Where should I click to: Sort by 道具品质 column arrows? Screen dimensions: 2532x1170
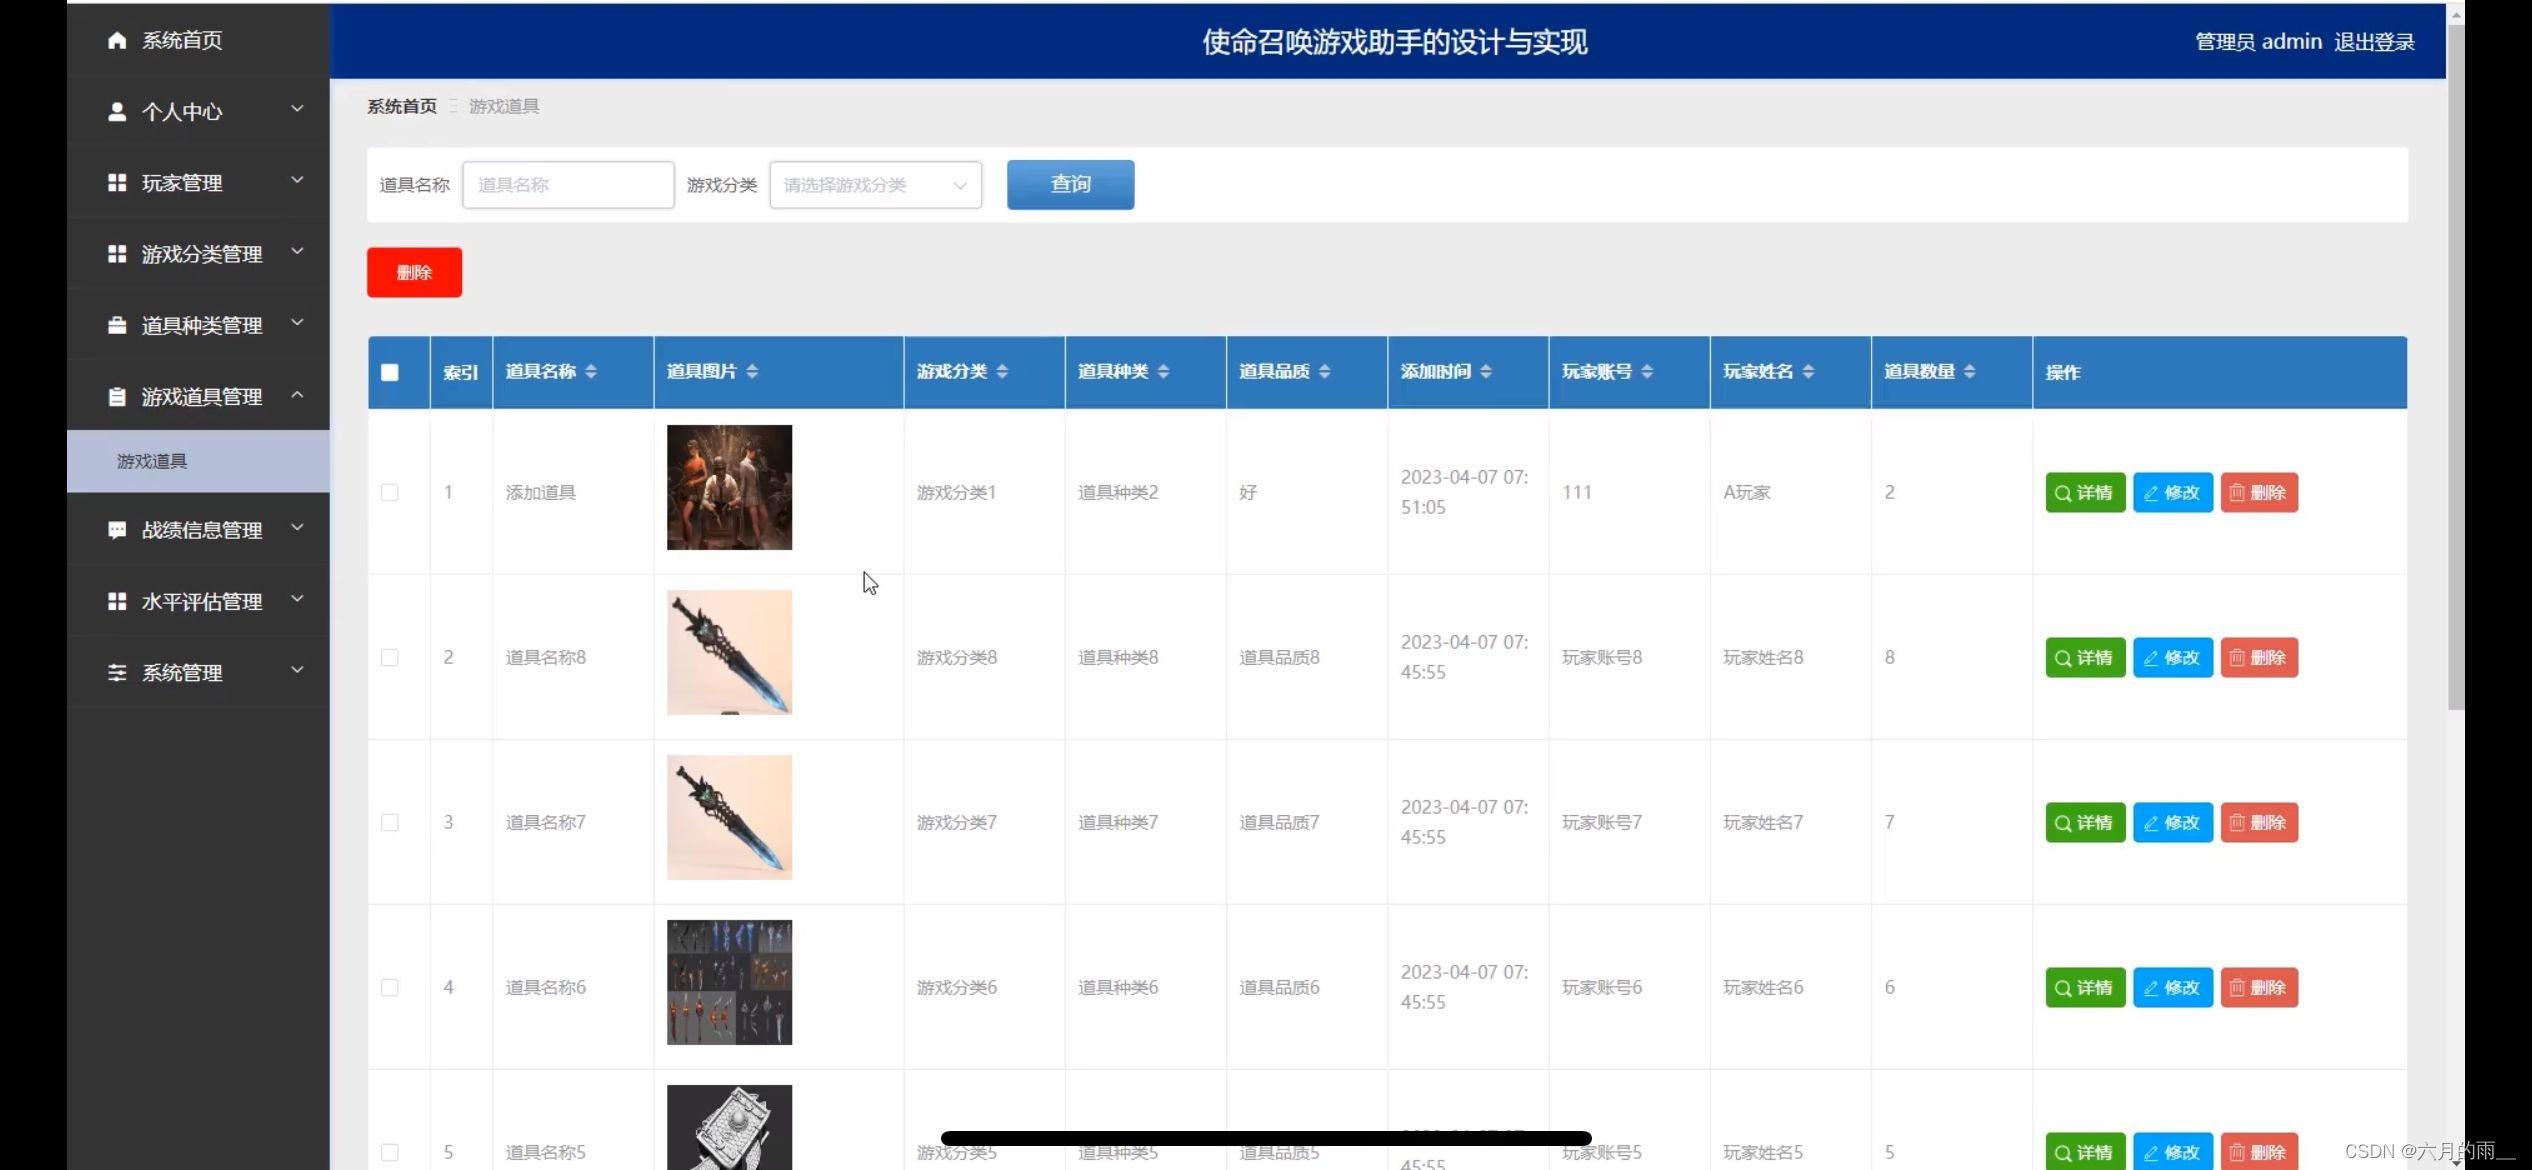coord(1324,372)
